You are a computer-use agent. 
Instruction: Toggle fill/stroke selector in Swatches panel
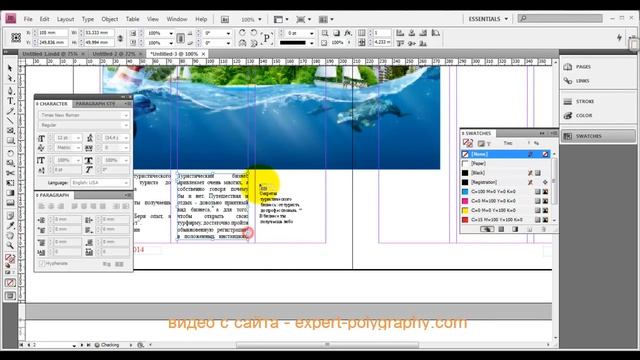coord(468,143)
